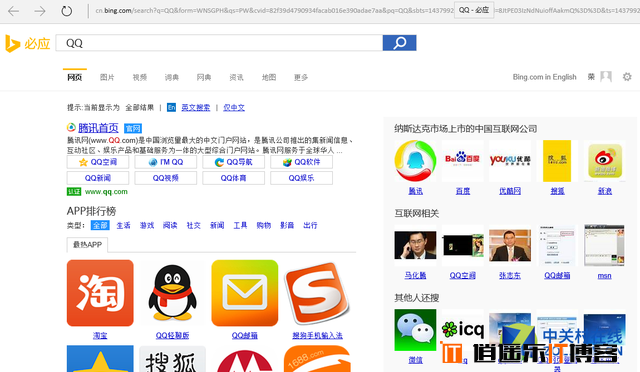Reload the page with refresh icon
Viewport: 640px width, 372px height.
pos(67,11)
